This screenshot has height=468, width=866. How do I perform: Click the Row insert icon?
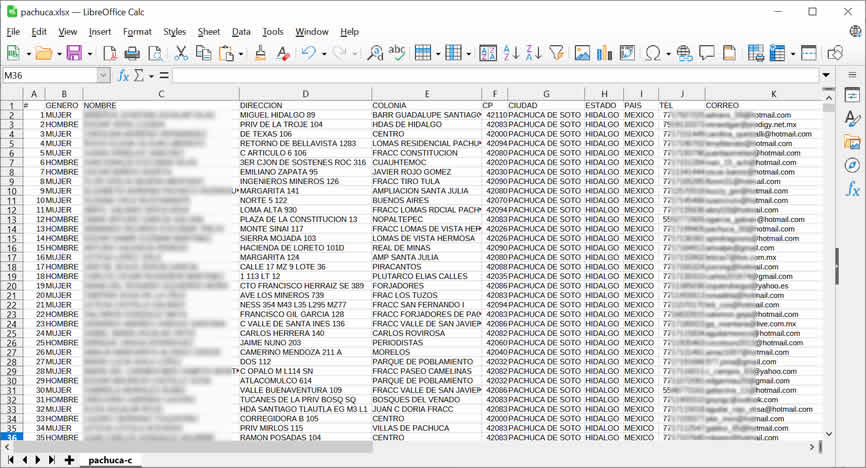point(423,53)
